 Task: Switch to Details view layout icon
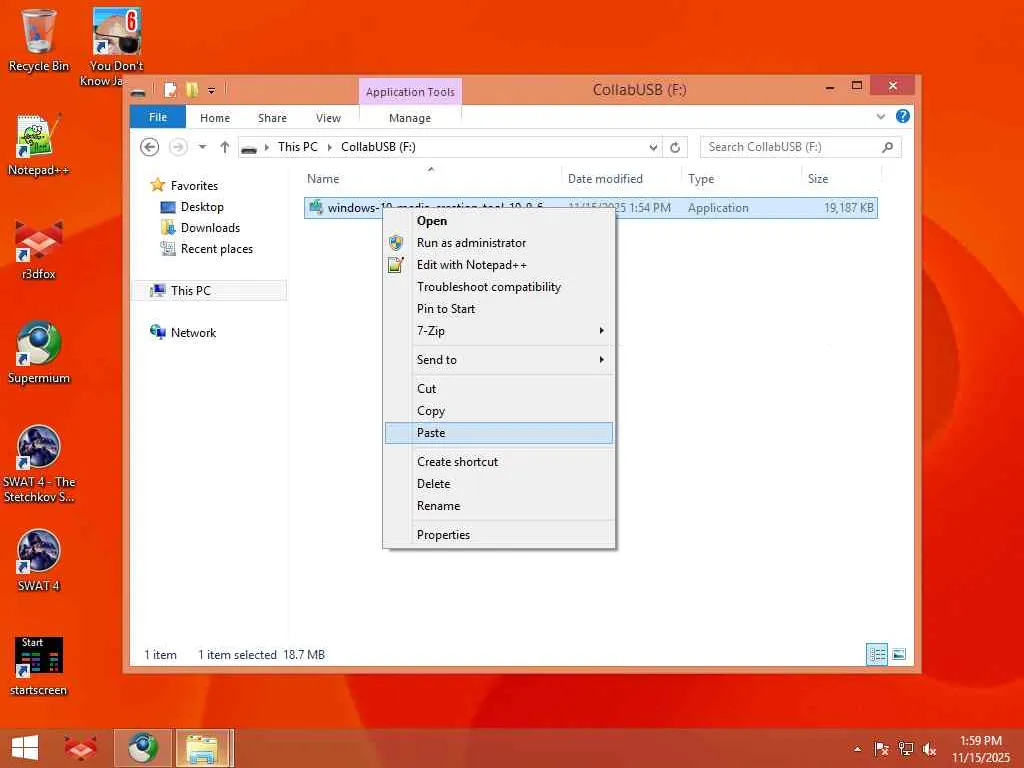[x=876, y=654]
